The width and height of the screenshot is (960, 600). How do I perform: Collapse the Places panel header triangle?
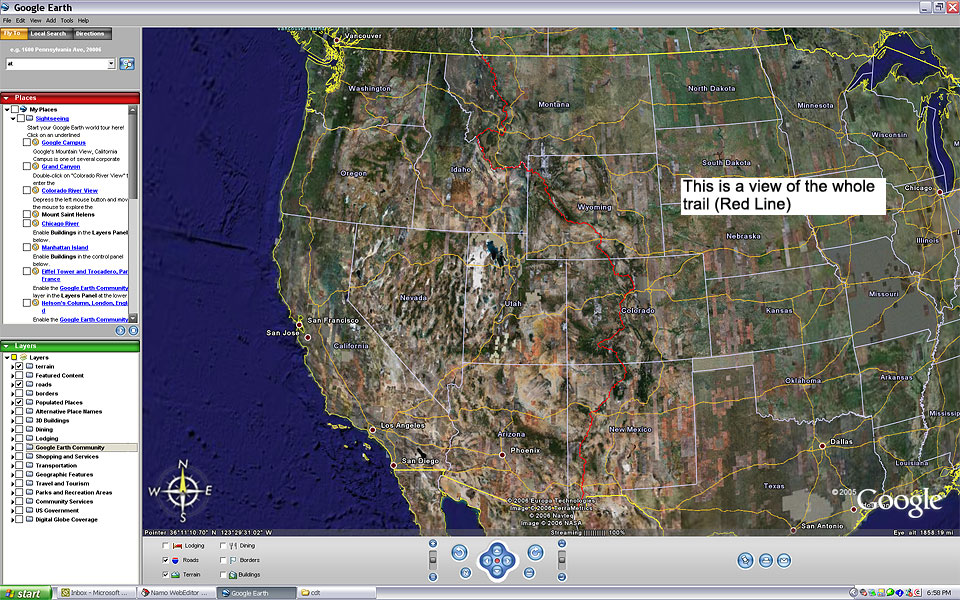click(6, 98)
